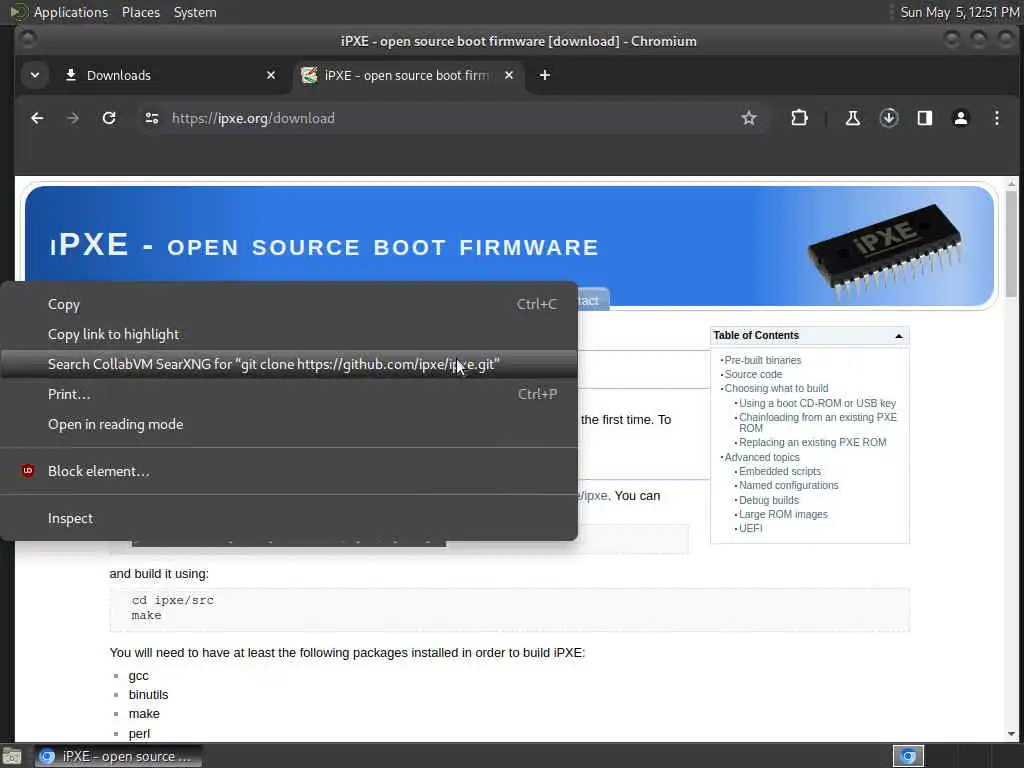Click the iPXE chip logo image

click(x=886, y=251)
